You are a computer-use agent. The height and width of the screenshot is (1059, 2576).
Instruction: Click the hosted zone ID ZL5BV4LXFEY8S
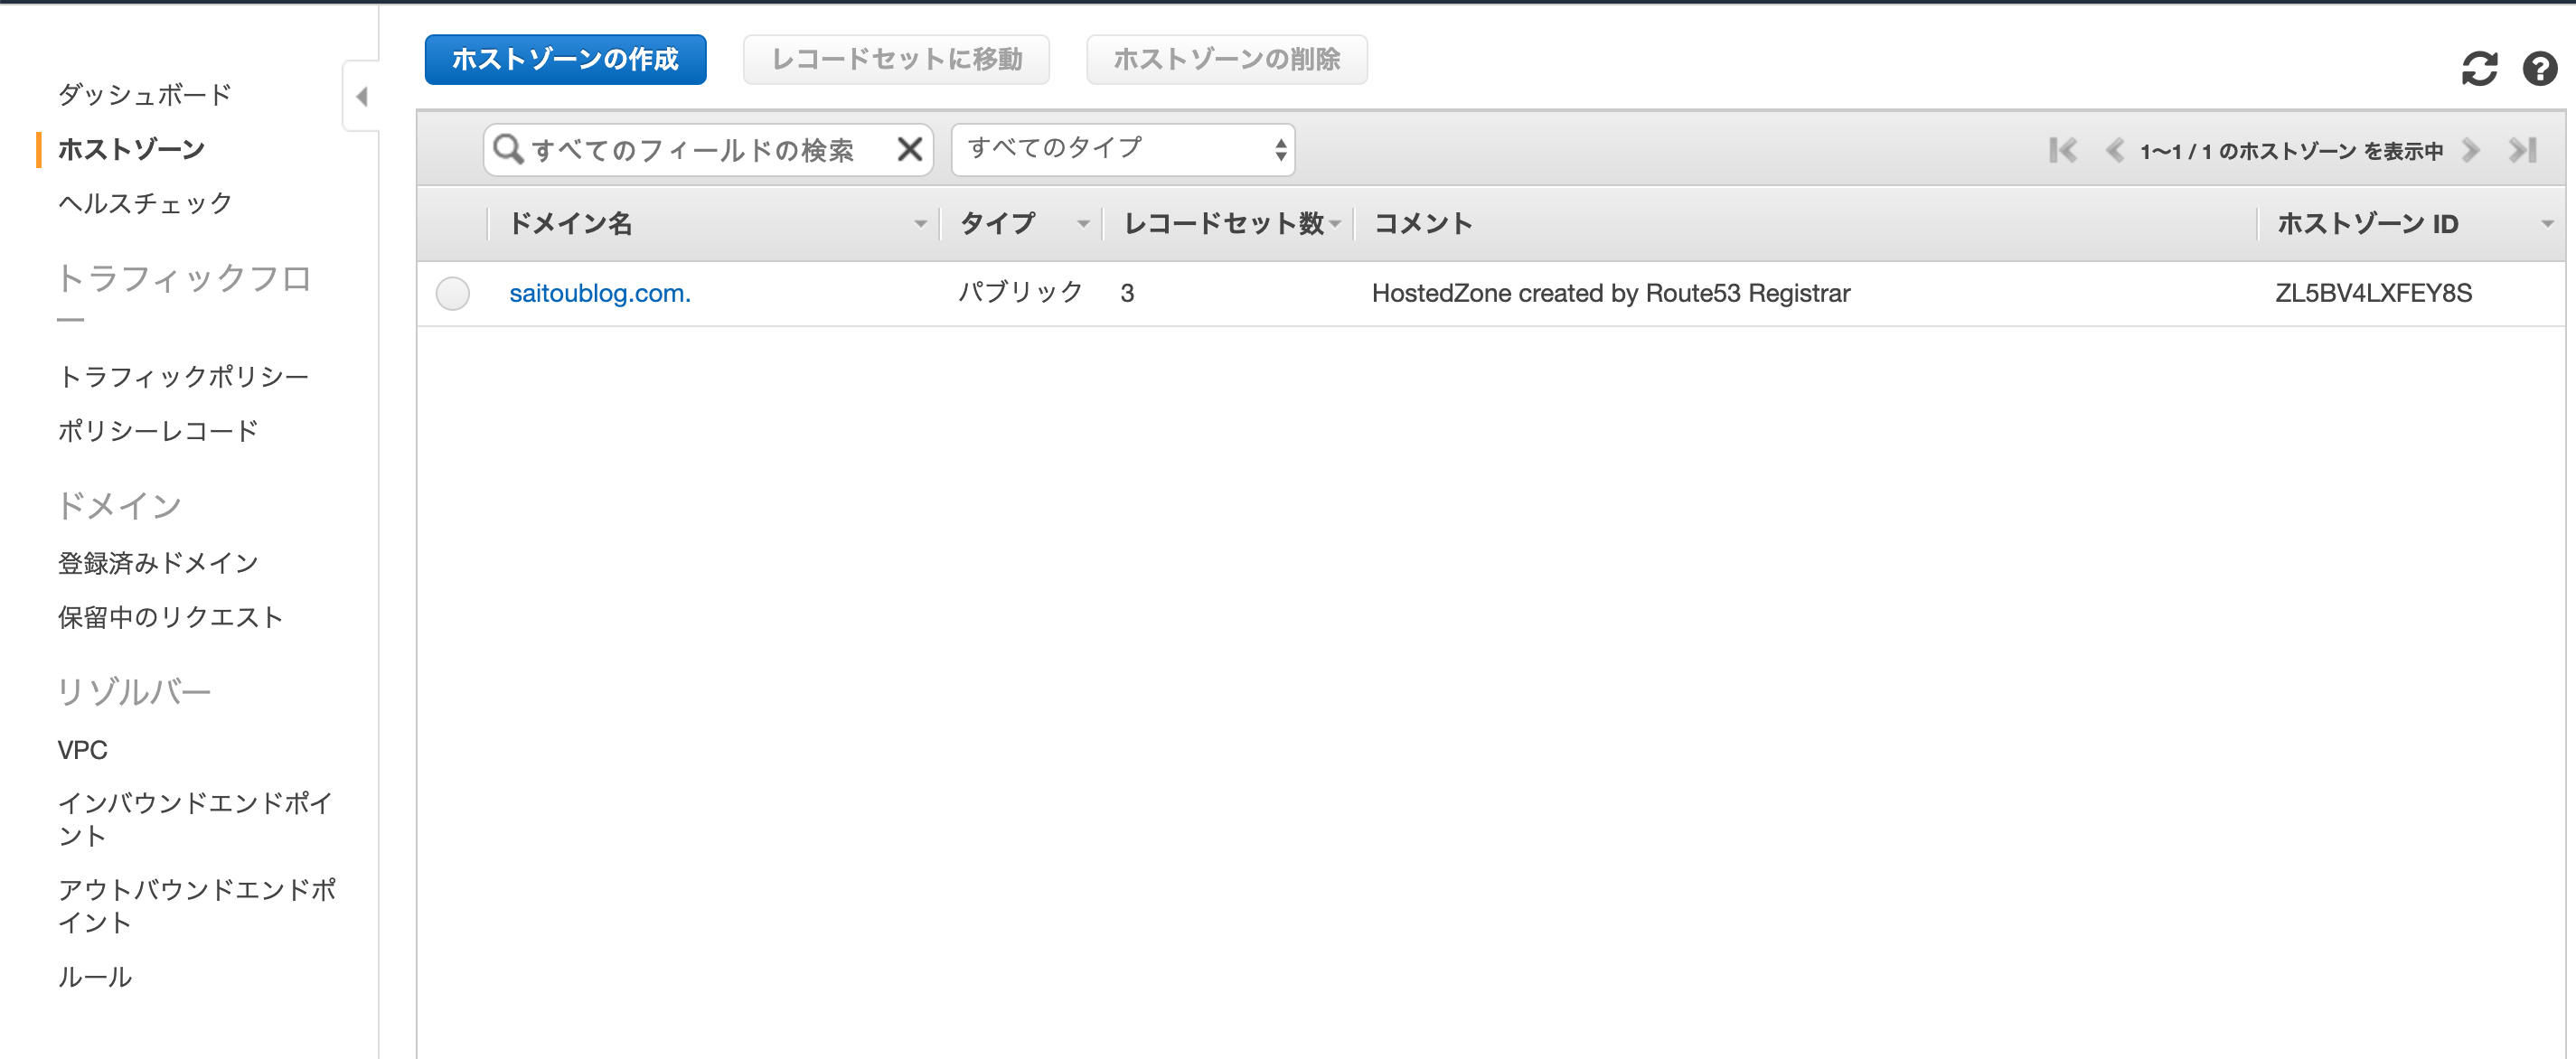point(2373,293)
